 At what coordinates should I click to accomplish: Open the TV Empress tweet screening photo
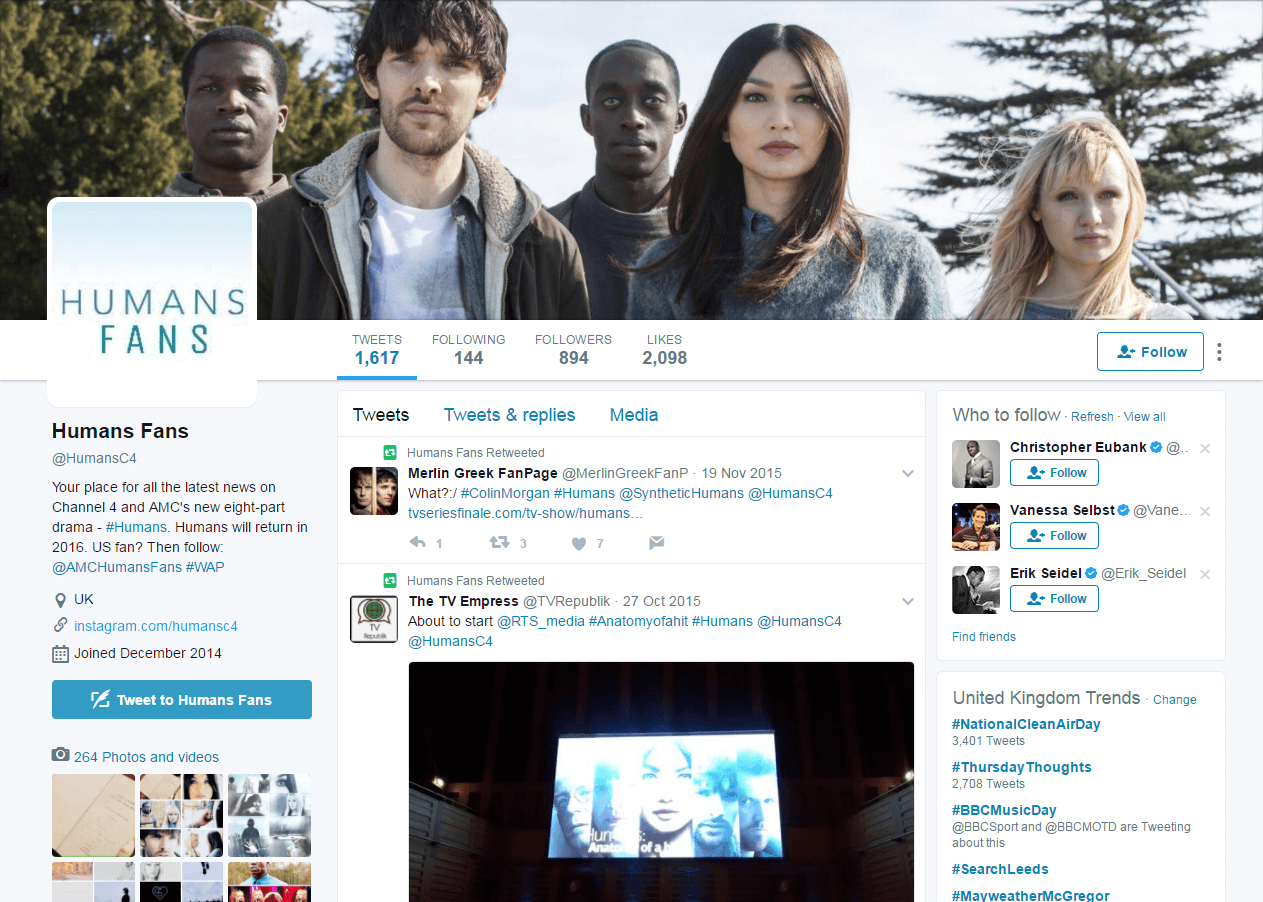click(661, 780)
